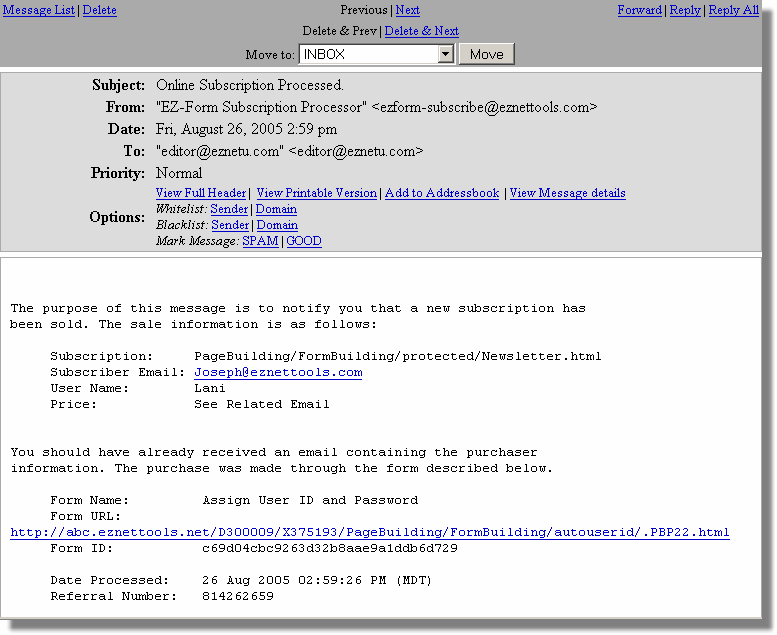Go to the Next message
777x635 pixels.
click(x=407, y=10)
